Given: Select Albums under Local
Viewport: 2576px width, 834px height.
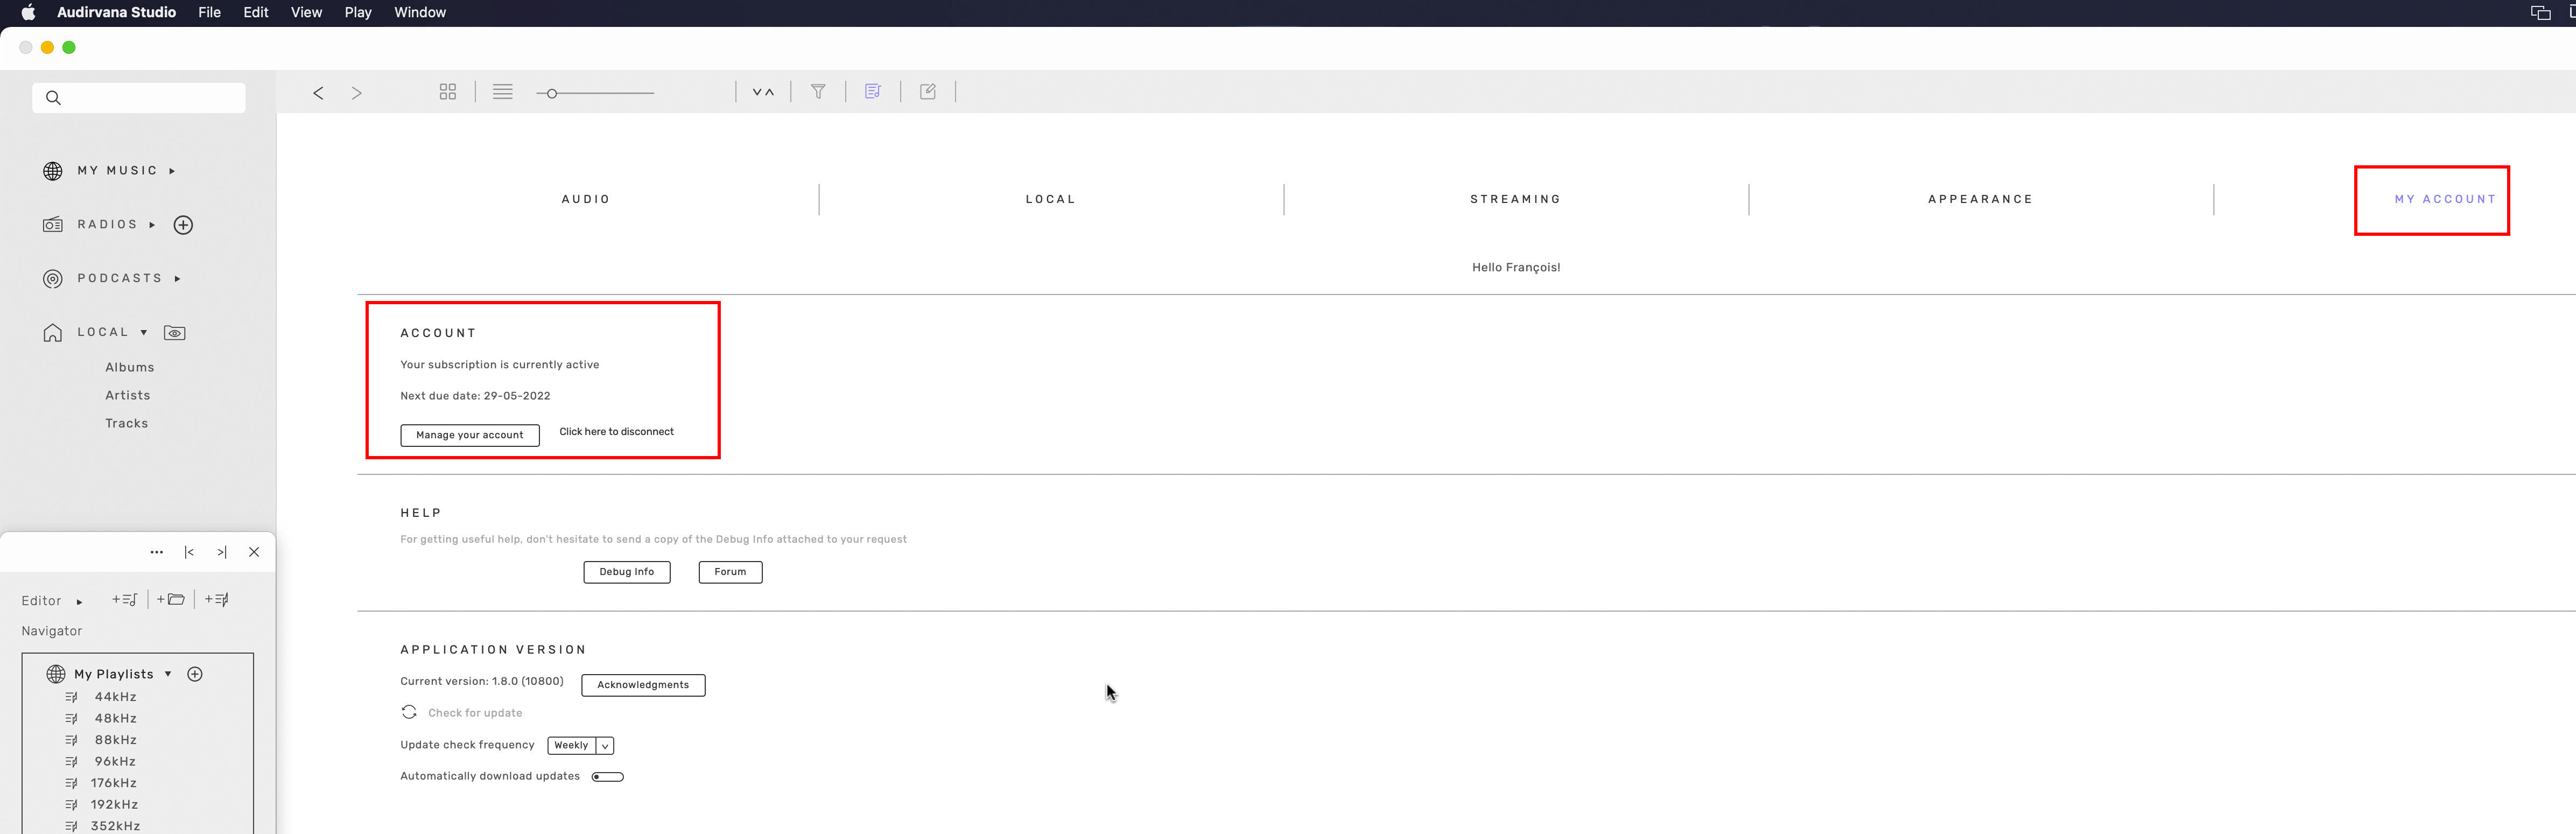Looking at the screenshot, I should [130, 368].
